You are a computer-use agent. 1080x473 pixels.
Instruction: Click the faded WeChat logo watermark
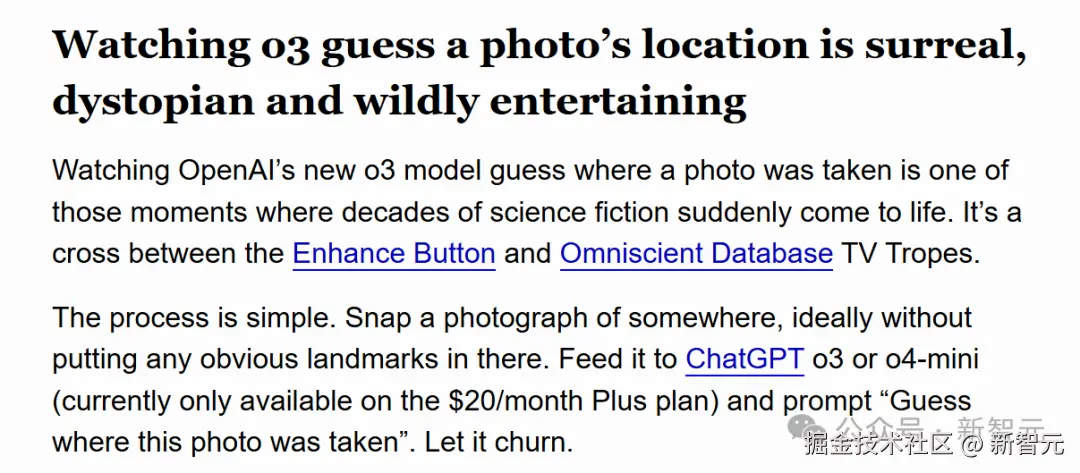click(x=806, y=426)
